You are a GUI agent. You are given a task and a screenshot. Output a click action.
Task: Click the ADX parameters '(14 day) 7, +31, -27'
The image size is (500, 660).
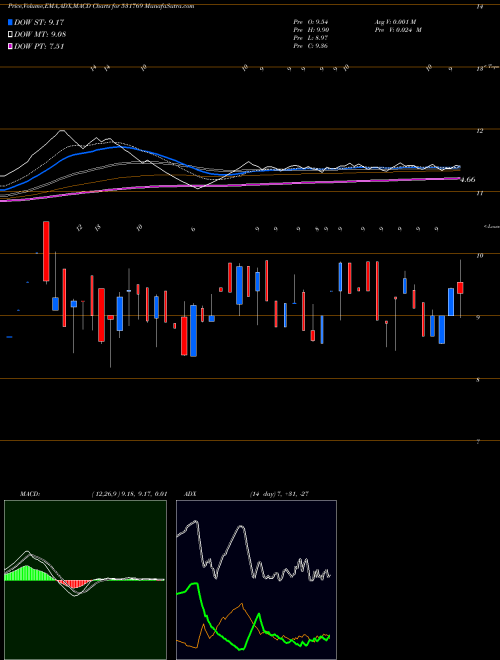pos(279,494)
